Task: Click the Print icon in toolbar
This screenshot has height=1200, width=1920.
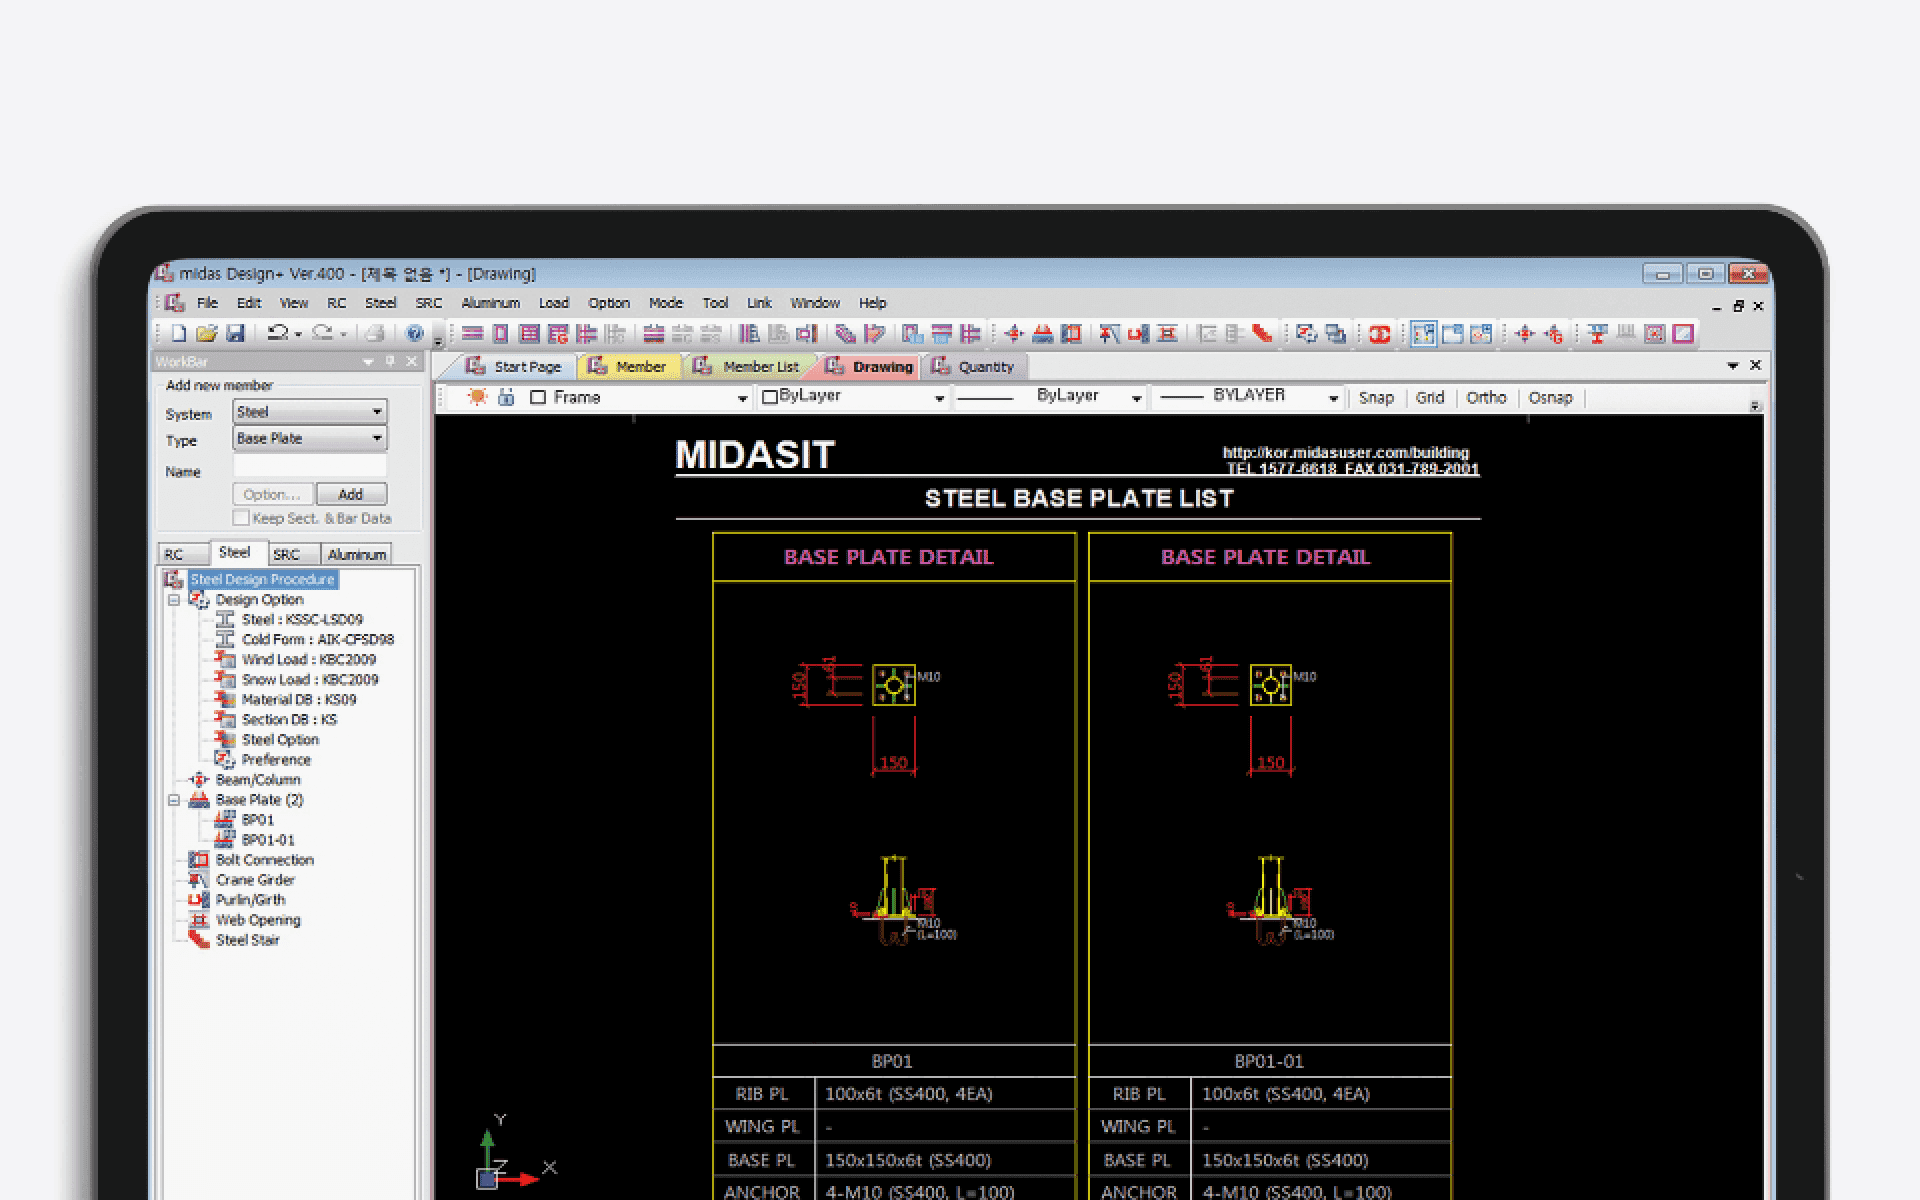Action: coord(375,333)
